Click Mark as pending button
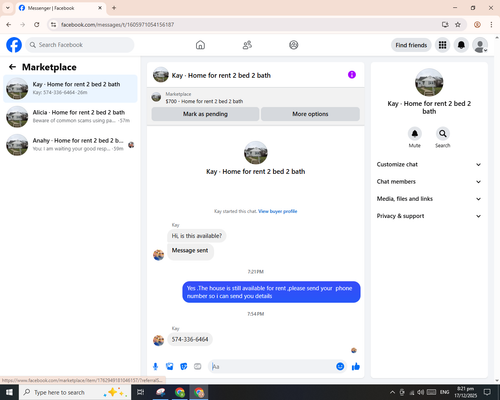Screen dimensions: 500x400 (x=205, y=114)
